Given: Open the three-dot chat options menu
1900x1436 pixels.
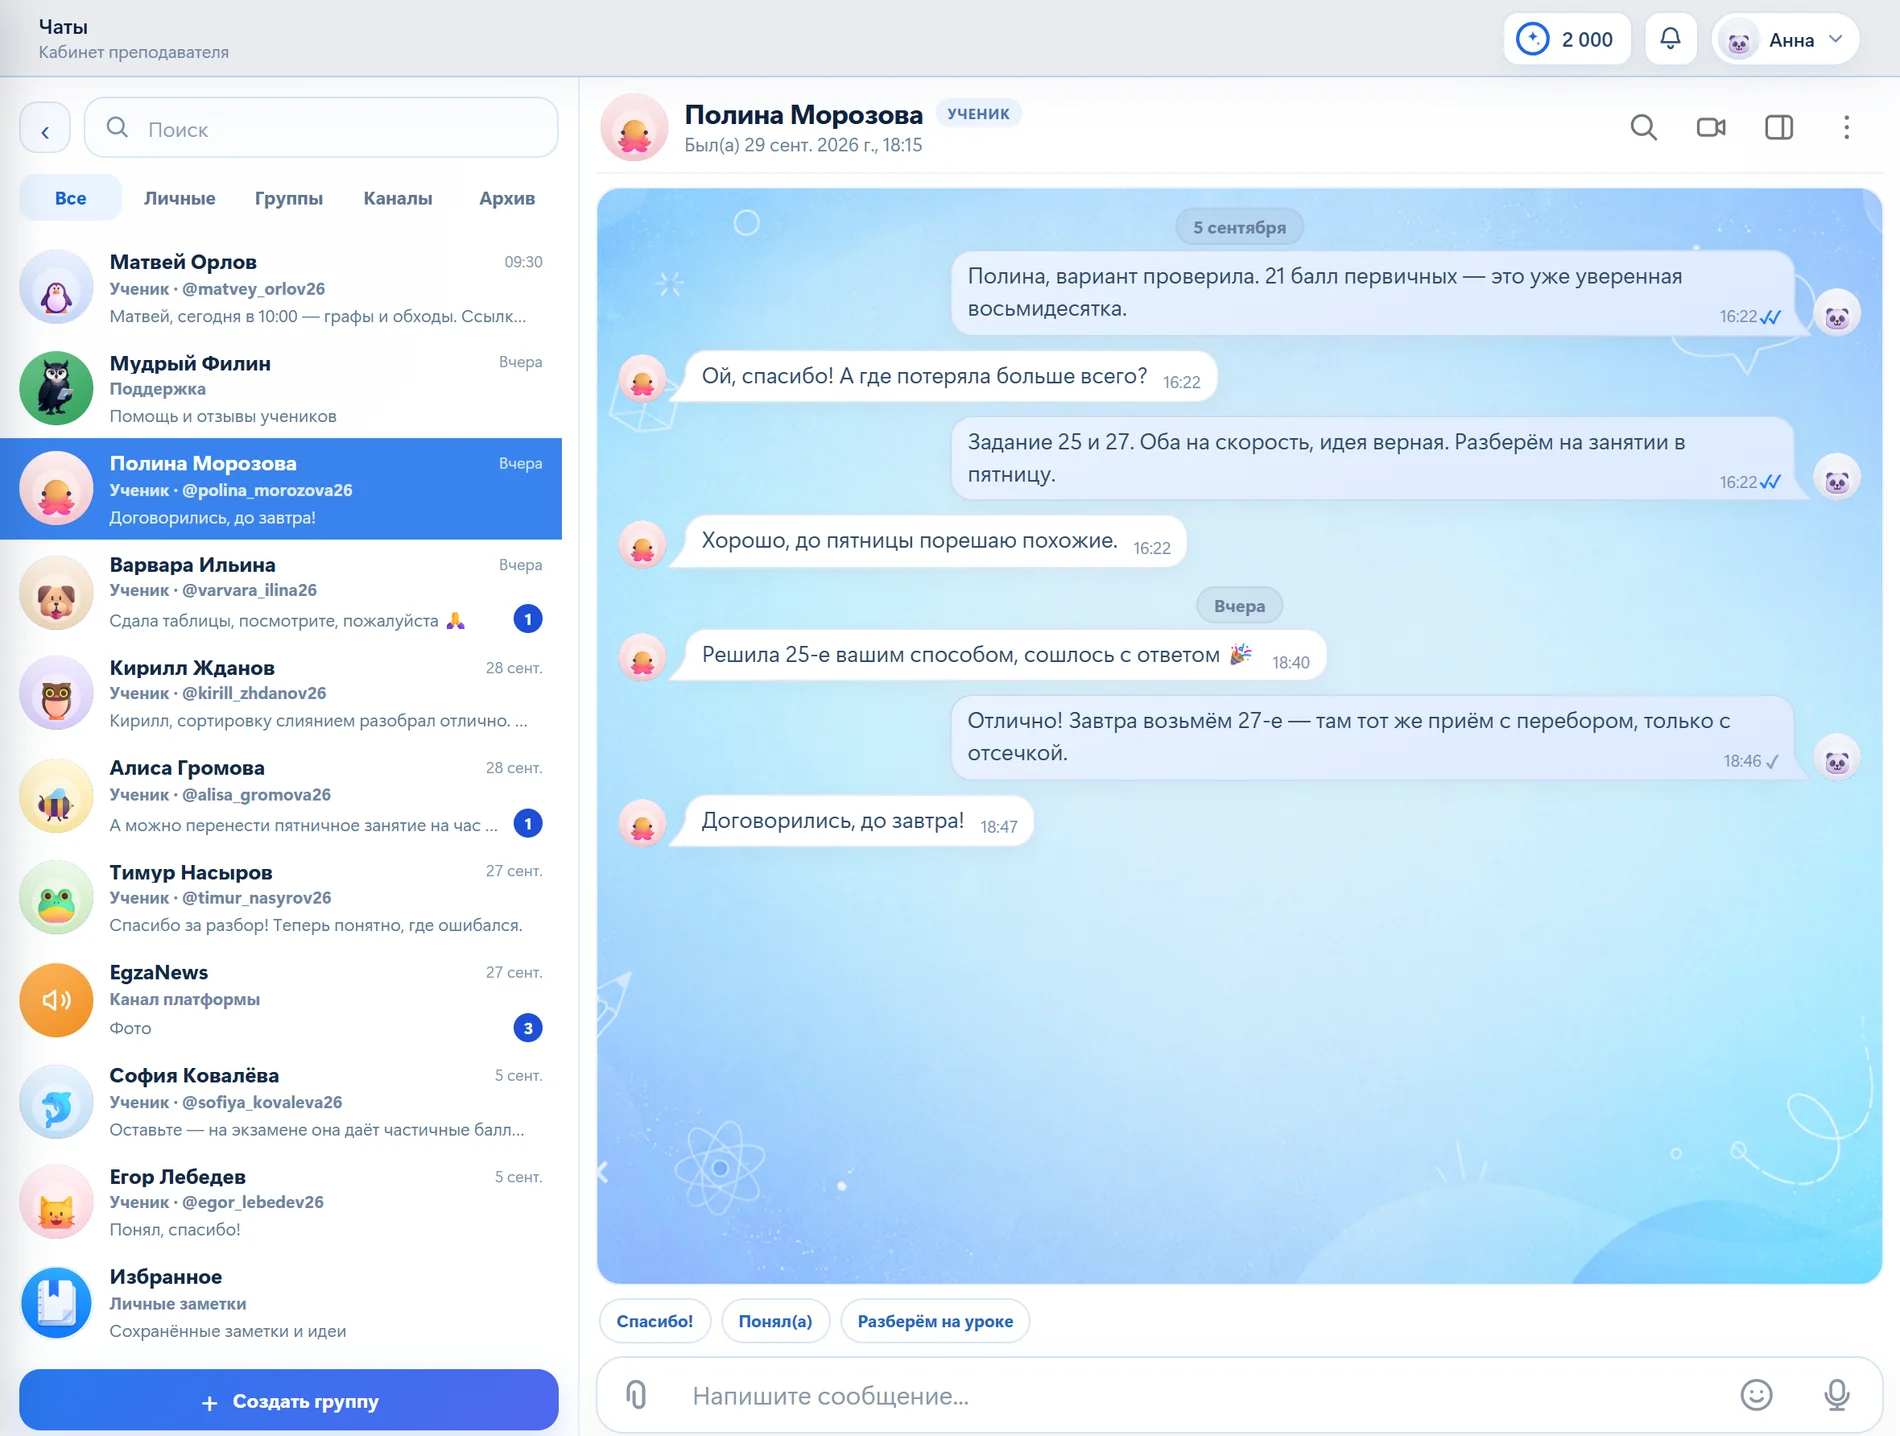Looking at the screenshot, I should point(1846,128).
